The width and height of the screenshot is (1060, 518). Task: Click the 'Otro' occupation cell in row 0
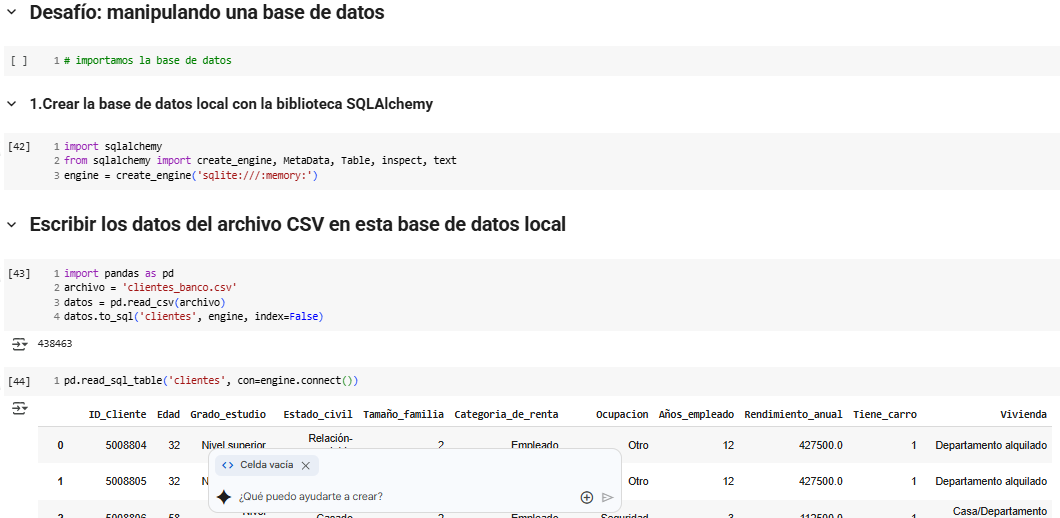638,445
